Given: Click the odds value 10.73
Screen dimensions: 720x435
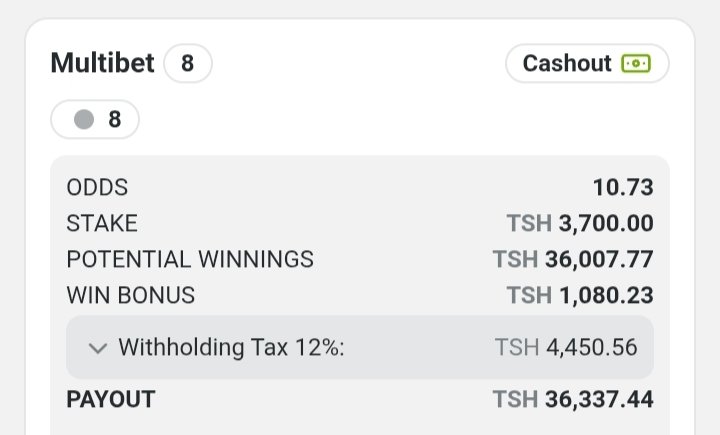Looking at the screenshot, I should click(x=623, y=187).
